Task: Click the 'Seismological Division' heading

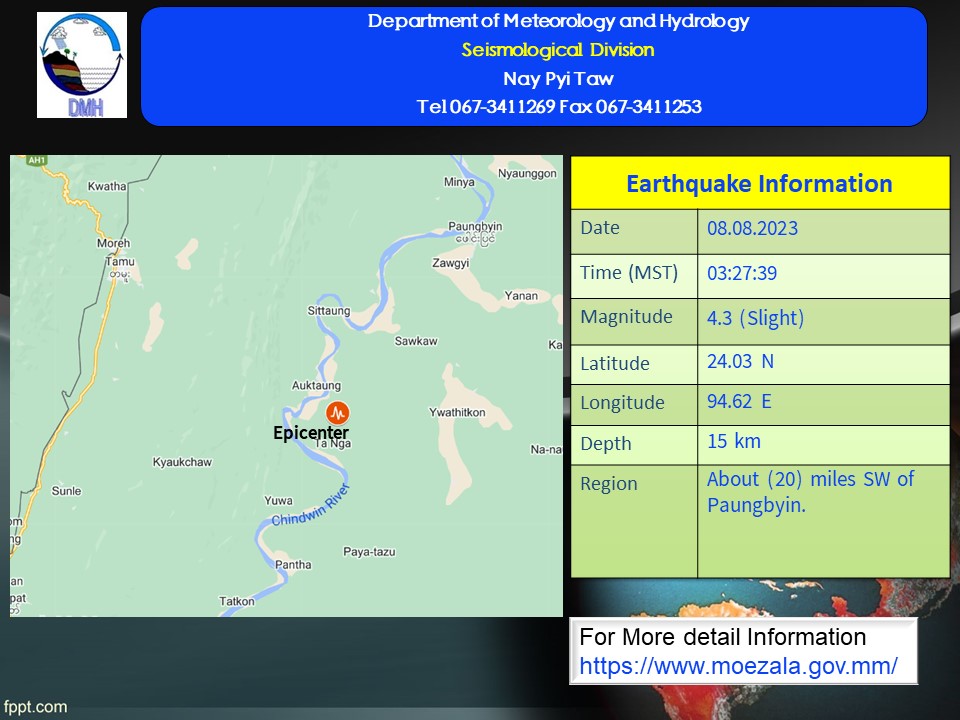Action: click(558, 50)
